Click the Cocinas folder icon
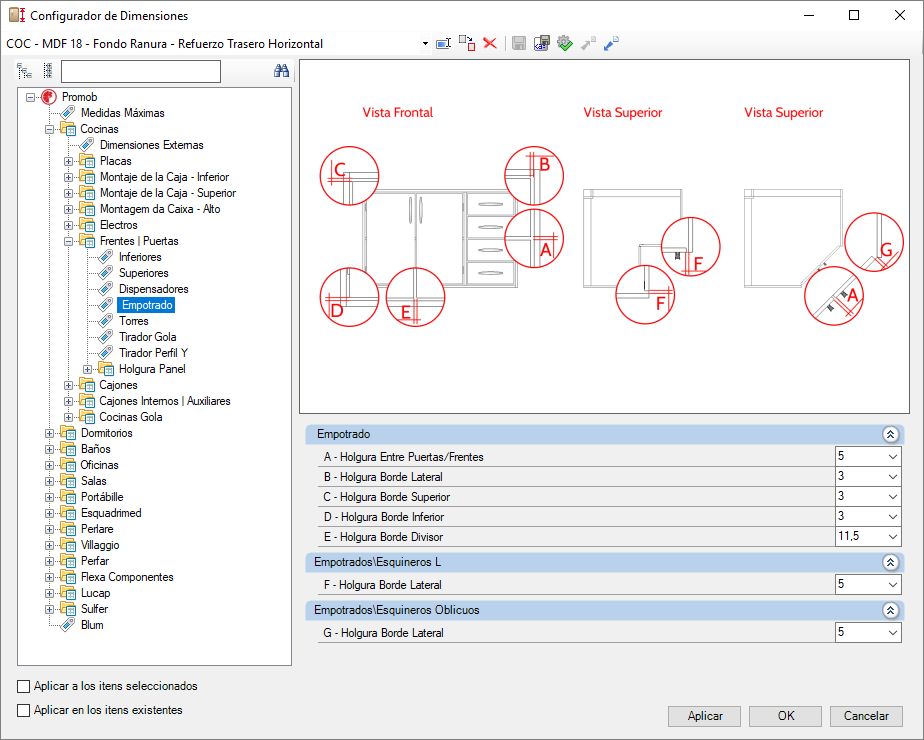924x740 pixels. coord(68,129)
